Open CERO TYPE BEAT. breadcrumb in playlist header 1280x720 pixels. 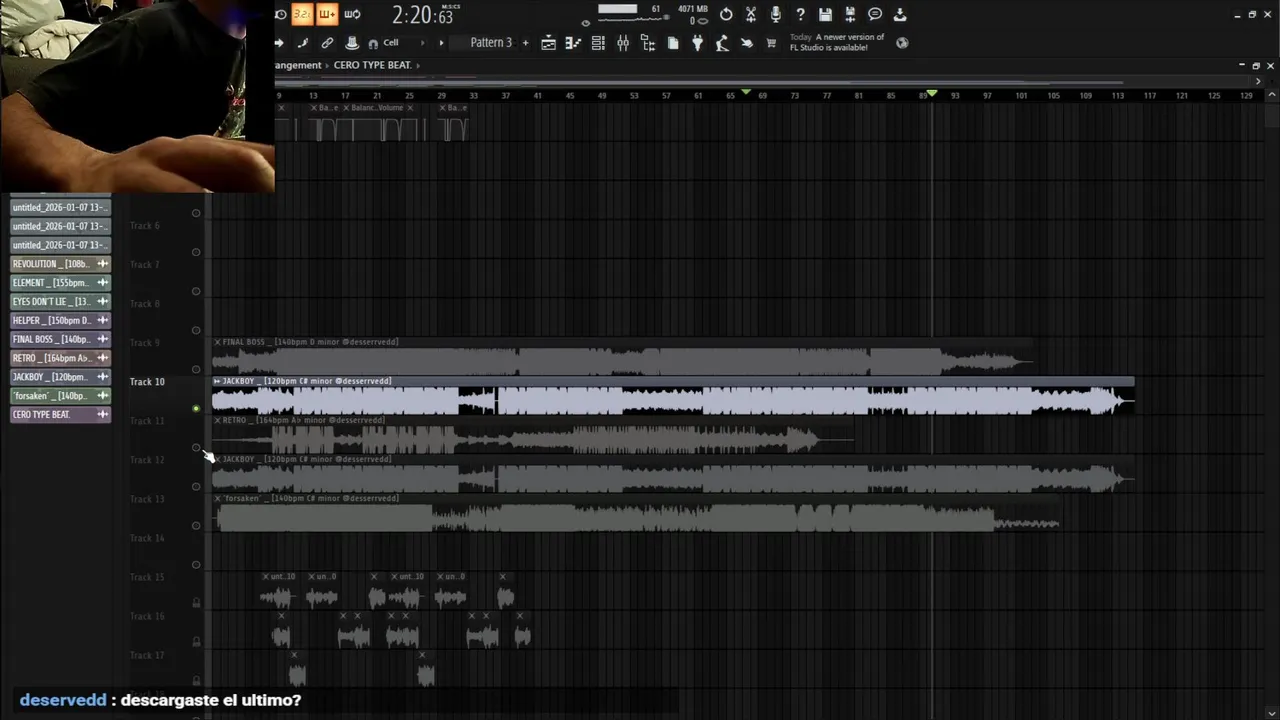coord(372,65)
